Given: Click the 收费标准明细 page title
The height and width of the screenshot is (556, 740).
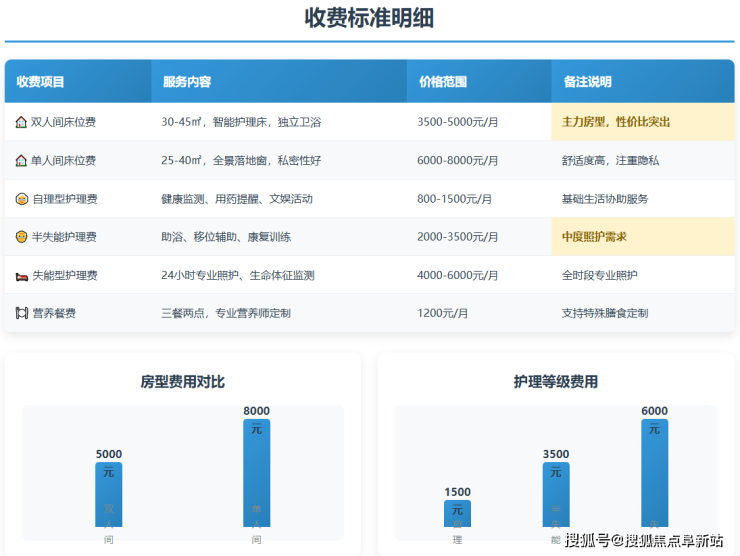Looking at the screenshot, I should [369, 18].
